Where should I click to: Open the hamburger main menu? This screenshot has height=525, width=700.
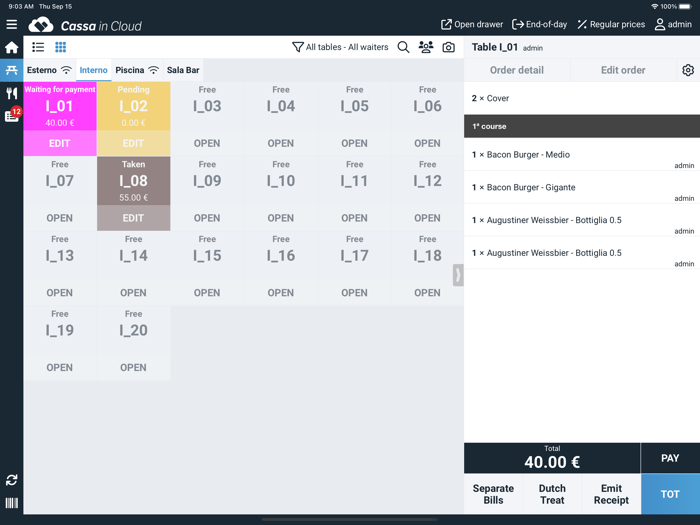[x=12, y=25]
